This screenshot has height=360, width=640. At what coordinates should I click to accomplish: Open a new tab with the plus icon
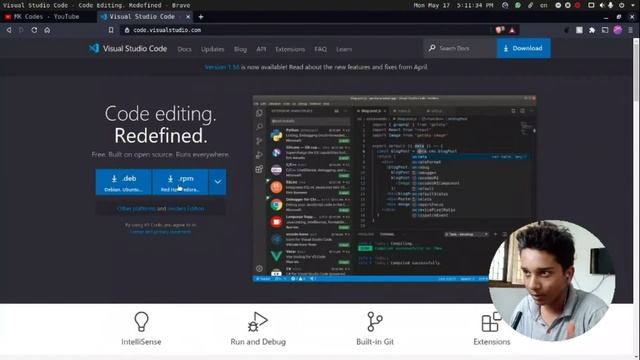coord(200,17)
